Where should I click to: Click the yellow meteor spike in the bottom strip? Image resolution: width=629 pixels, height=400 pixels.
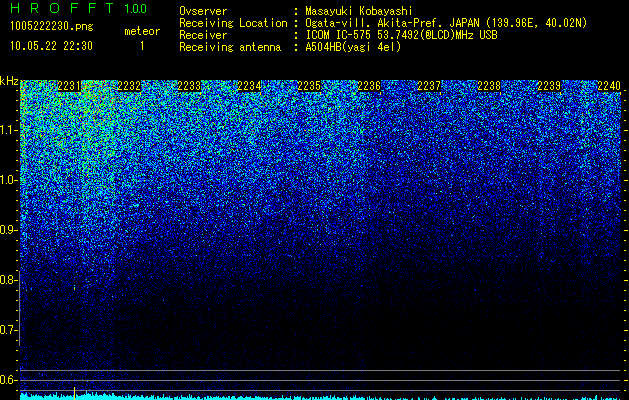(x=74, y=393)
